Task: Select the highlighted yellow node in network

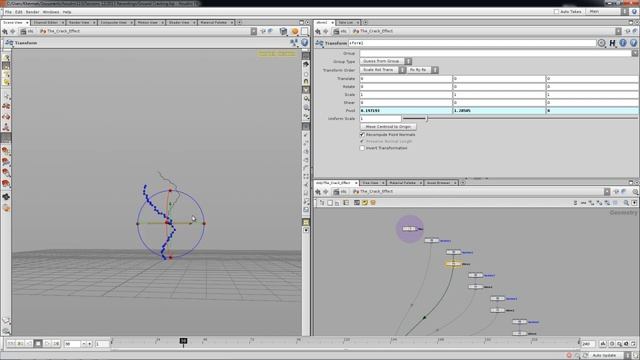Action: (453, 264)
